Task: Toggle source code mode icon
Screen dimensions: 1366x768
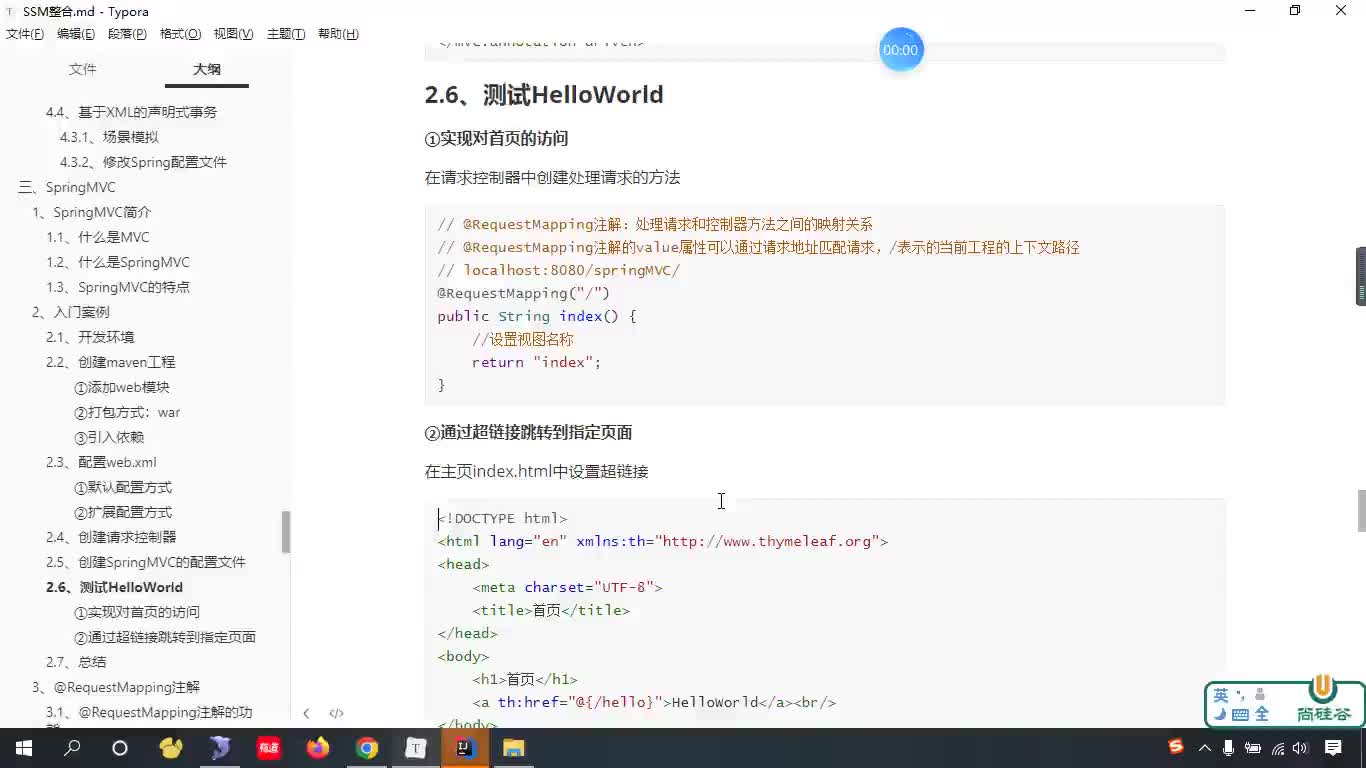Action: [336, 713]
